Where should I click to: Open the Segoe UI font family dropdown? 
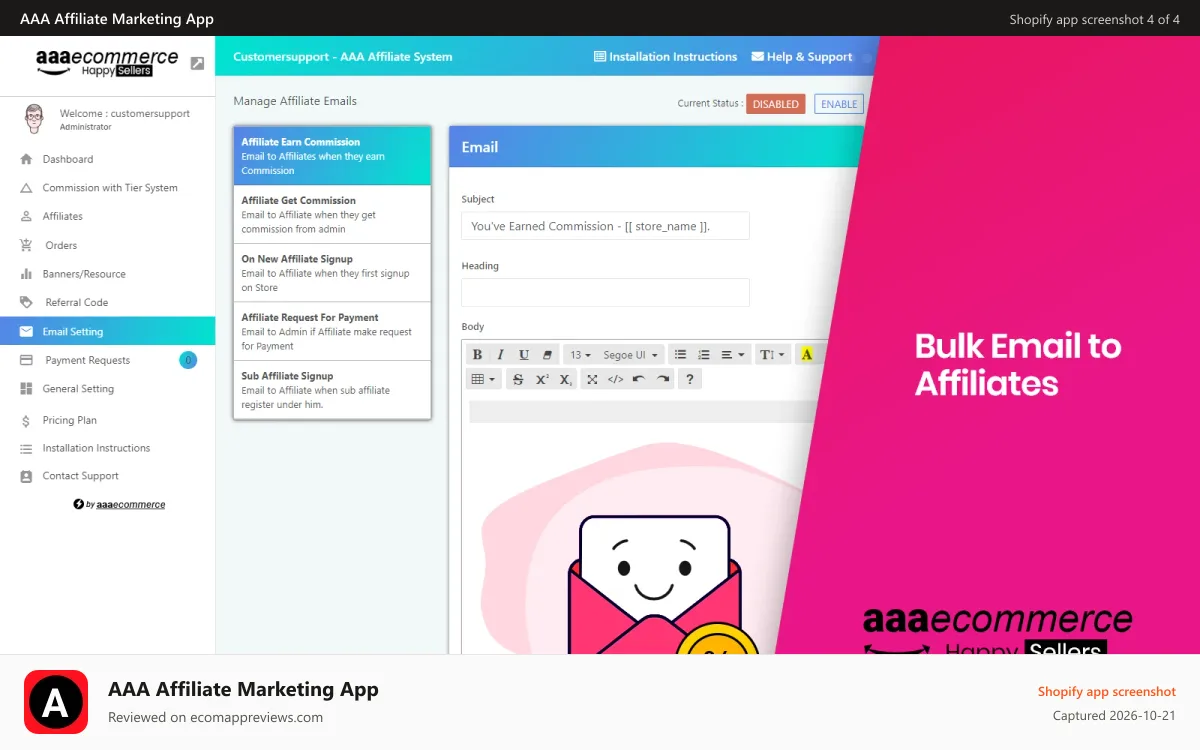tap(630, 355)
